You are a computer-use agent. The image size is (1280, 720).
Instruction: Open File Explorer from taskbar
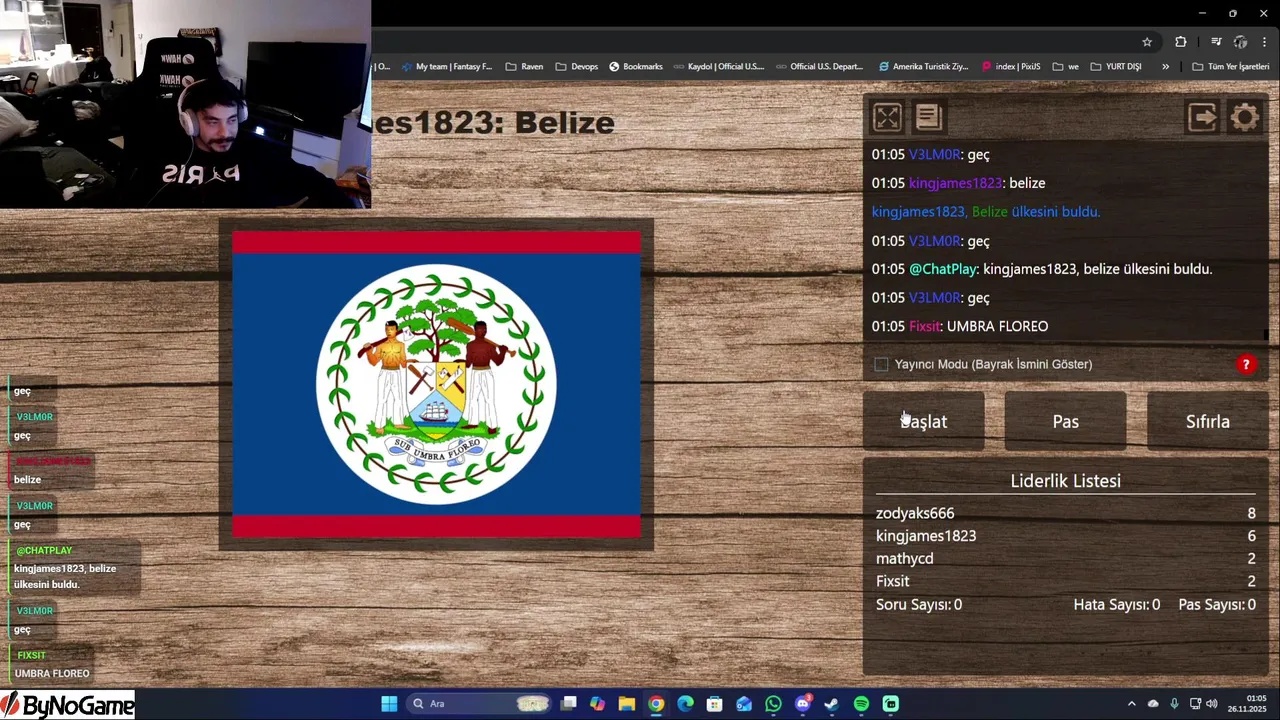click(626, 704)
